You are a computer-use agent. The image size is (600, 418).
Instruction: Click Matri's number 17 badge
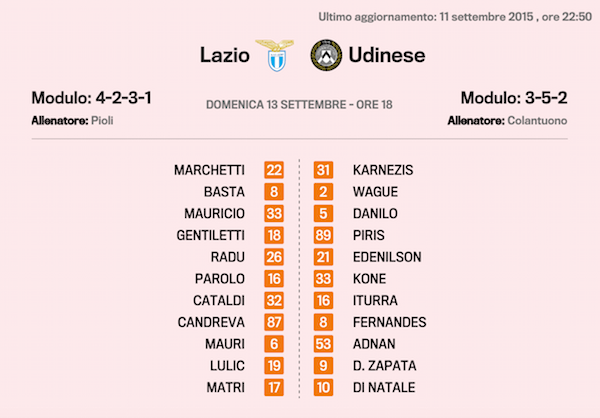tap(274, 387)
